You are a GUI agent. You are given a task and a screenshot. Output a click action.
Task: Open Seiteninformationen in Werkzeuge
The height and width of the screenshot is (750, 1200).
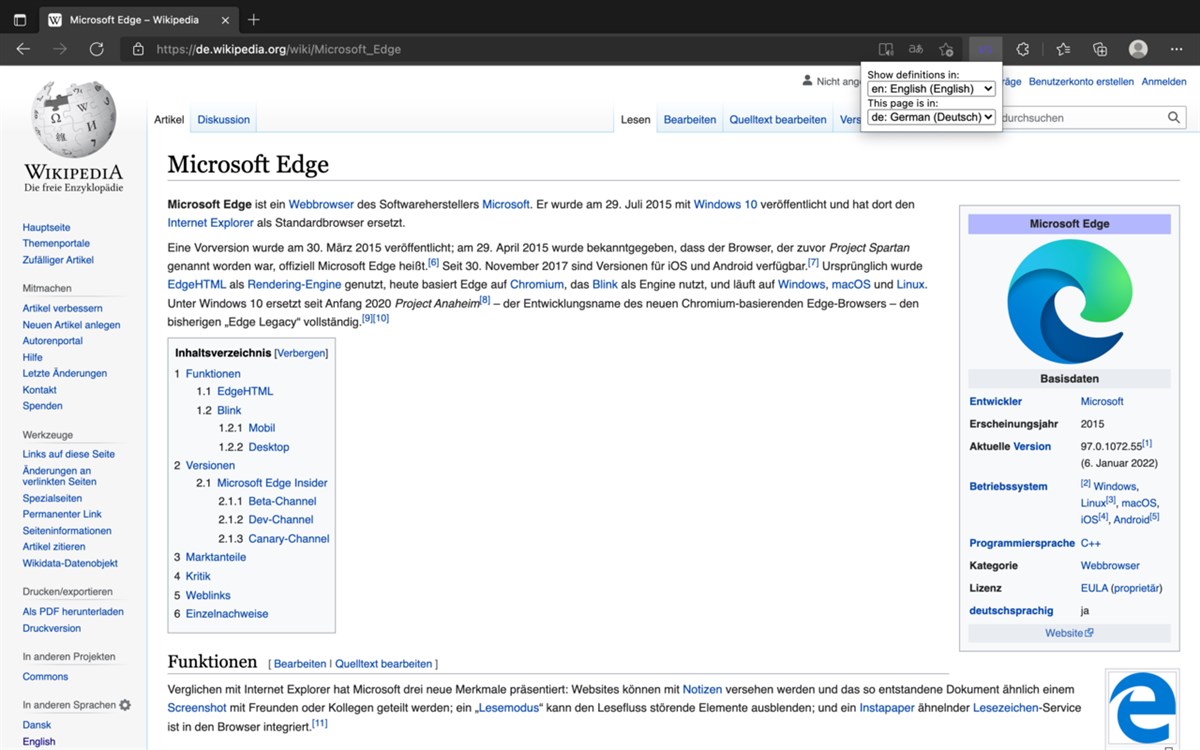tap(67, 530)
